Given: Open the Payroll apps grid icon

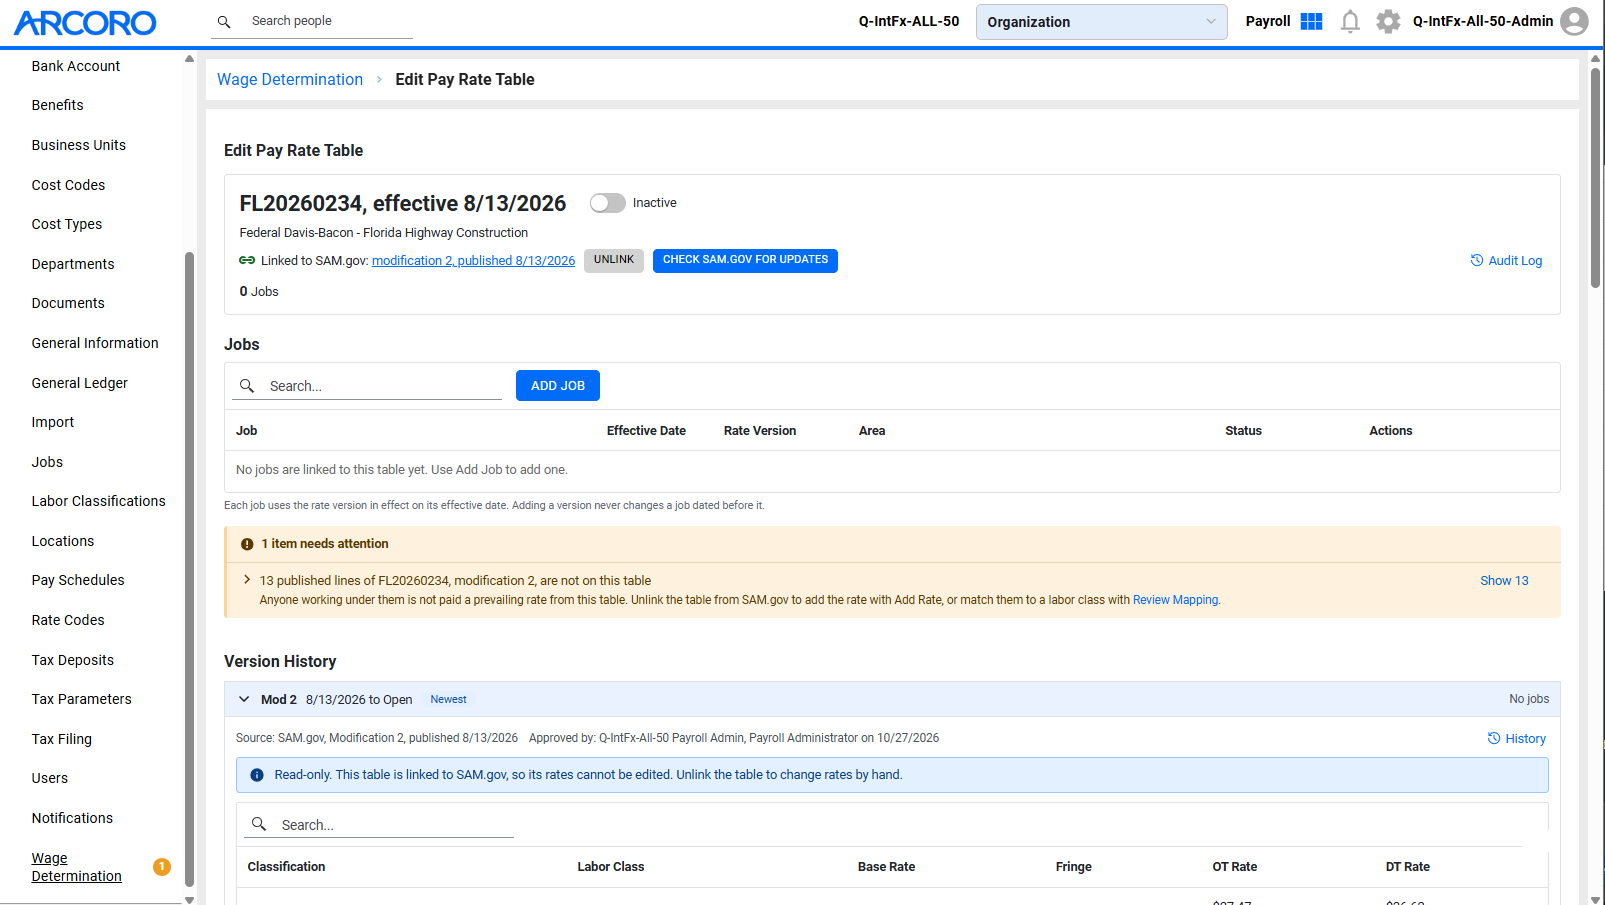Looking at the screenshot, I should 1311,21.
